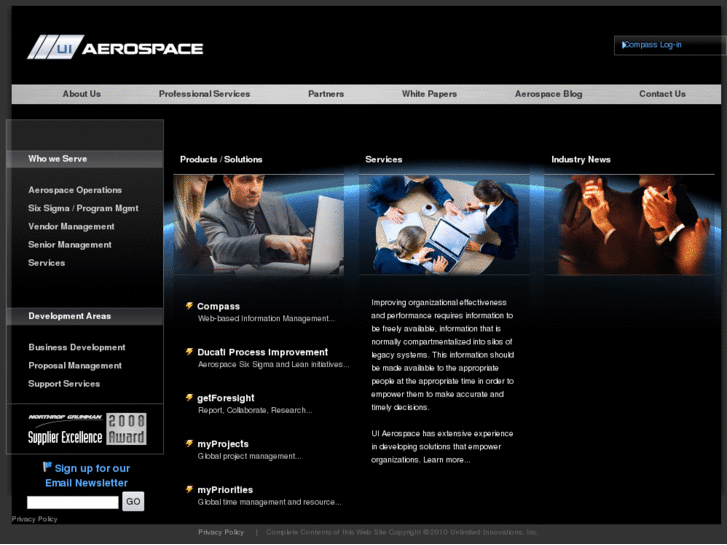
Task: Click Privacy Policy link in footer bar
Action: tap(221, 532)
